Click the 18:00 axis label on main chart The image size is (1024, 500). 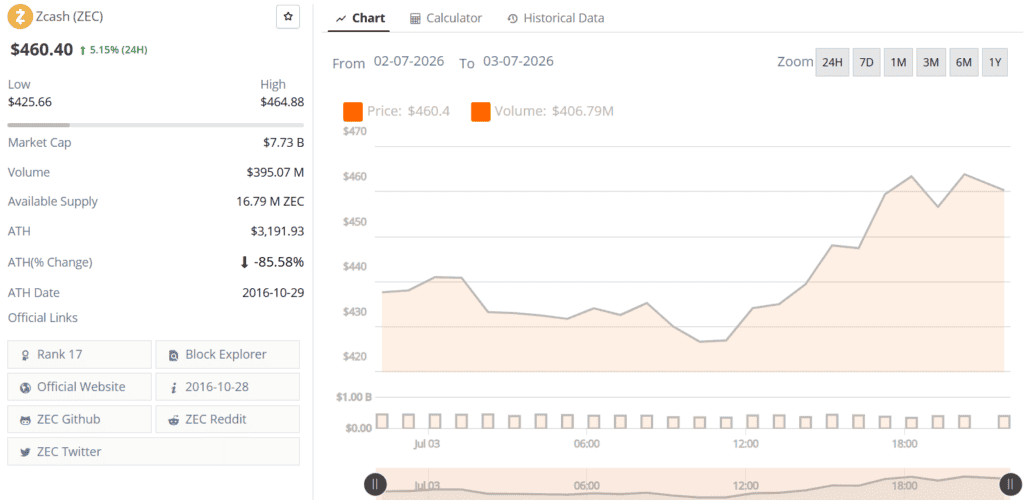(904, 444)
